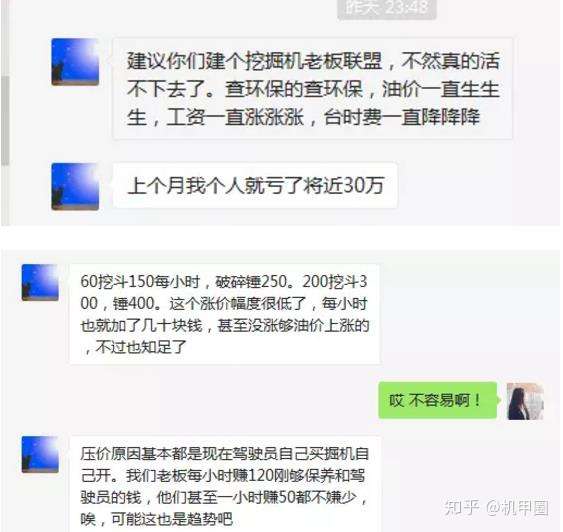Click text '不过也知足了' in price message
The width and height of the screenshot is (563, 532).
[x=141, y=347]
